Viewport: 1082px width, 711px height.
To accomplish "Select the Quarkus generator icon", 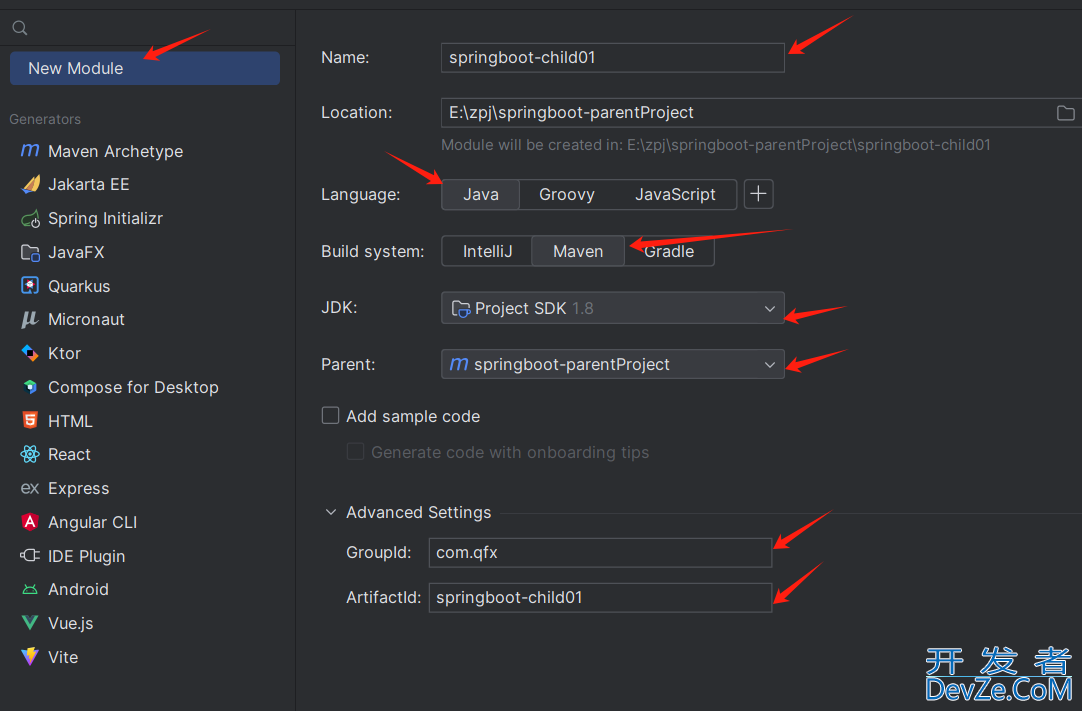I will pos(30,286).
